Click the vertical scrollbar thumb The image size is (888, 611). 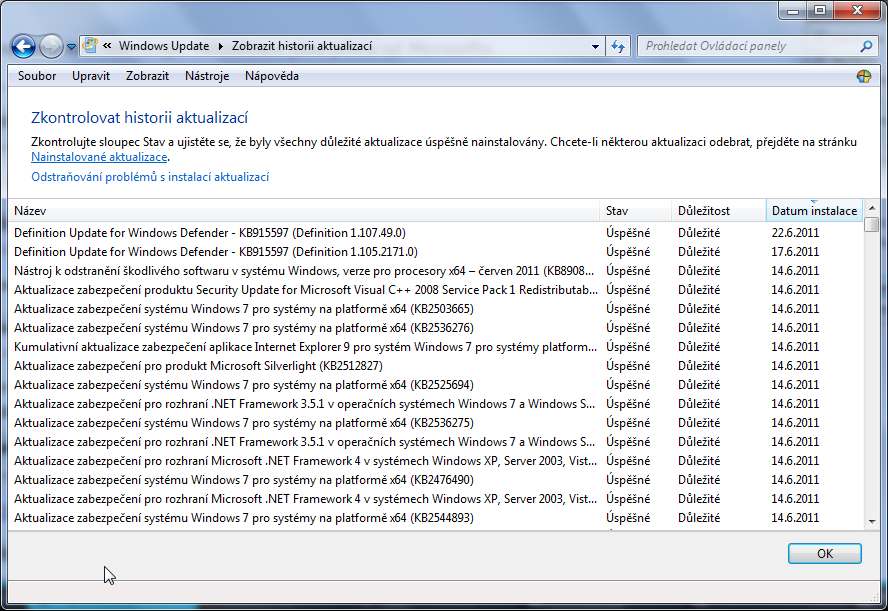tap(872, 224)
